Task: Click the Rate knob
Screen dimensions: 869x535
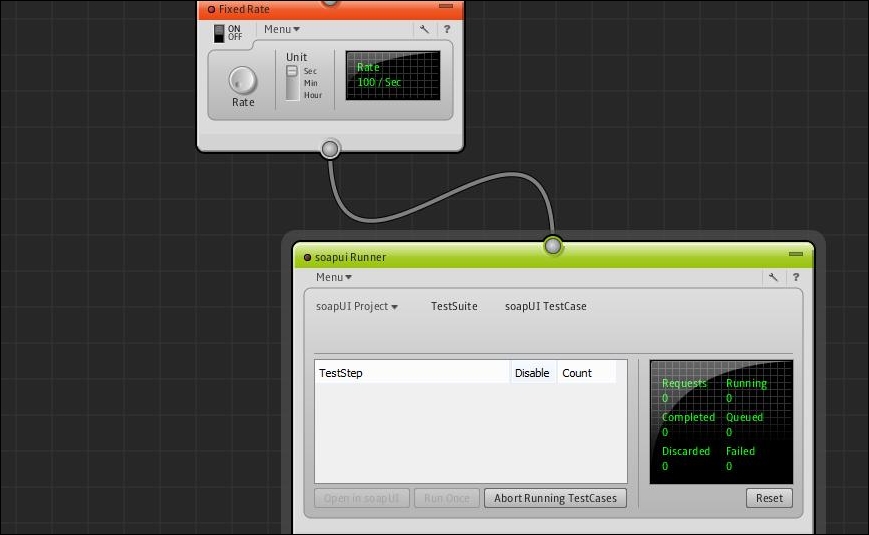Action: coord(243,80)
